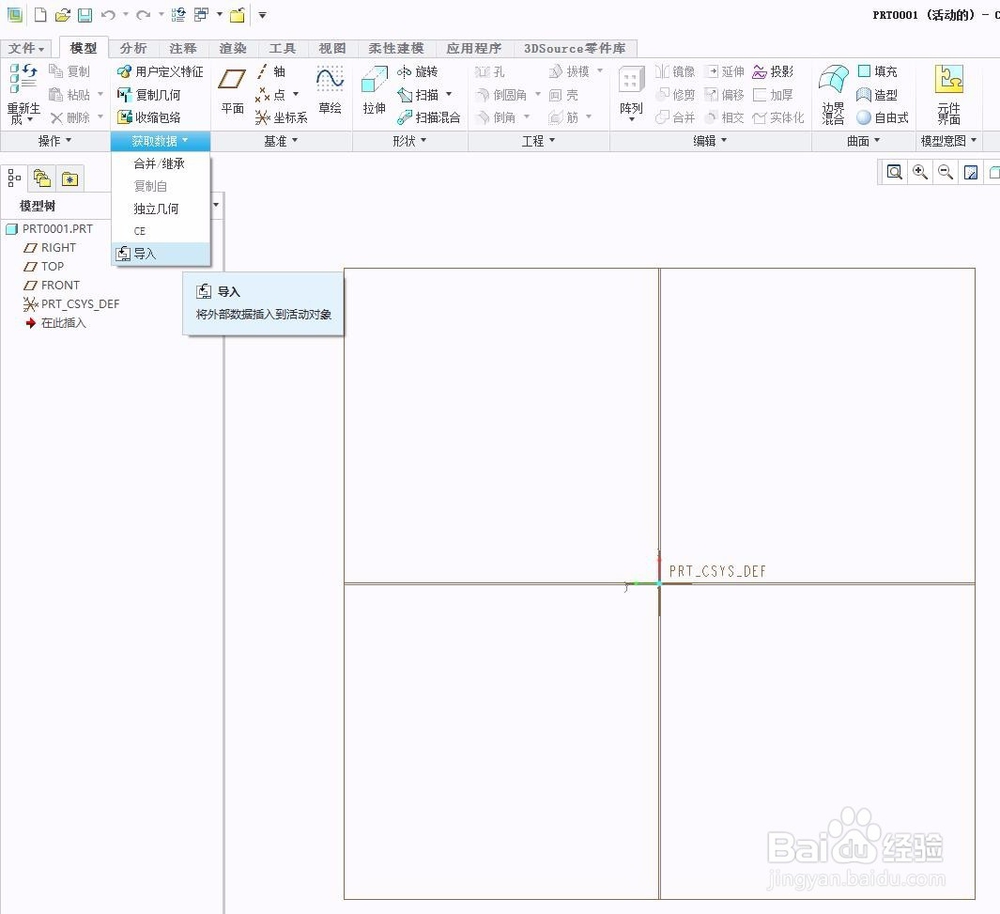Expand the 编辑 group dropdown
This screenshot has height=914, width=1000.
(710, 140)
